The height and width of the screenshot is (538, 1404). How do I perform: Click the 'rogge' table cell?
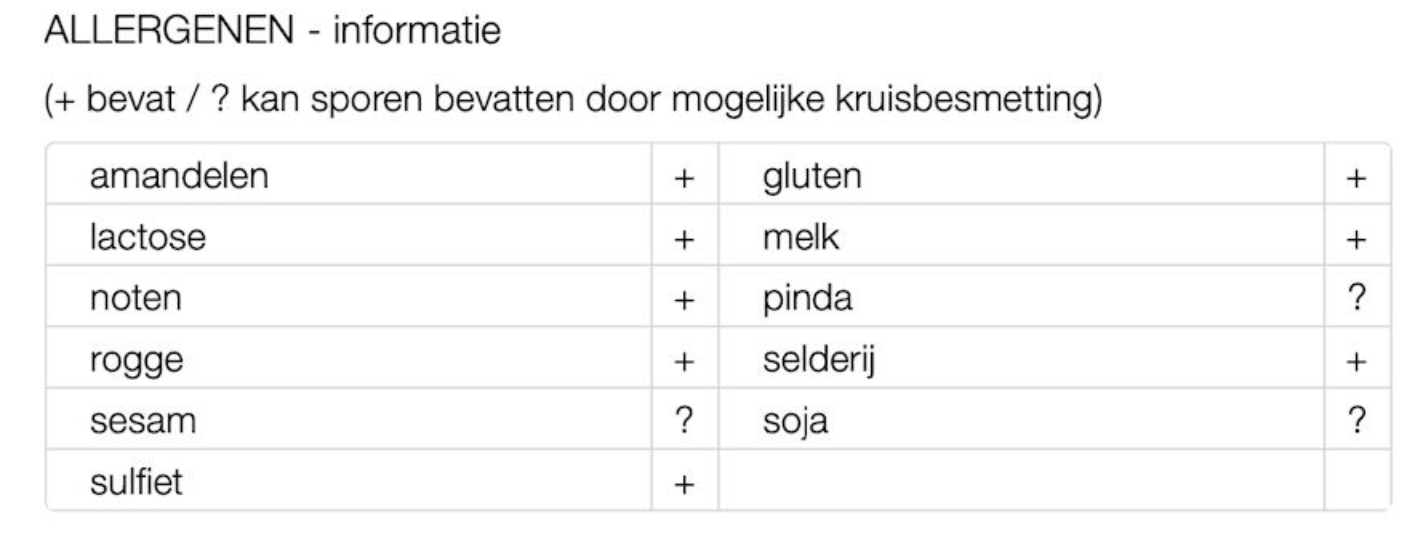coord(136,361)
